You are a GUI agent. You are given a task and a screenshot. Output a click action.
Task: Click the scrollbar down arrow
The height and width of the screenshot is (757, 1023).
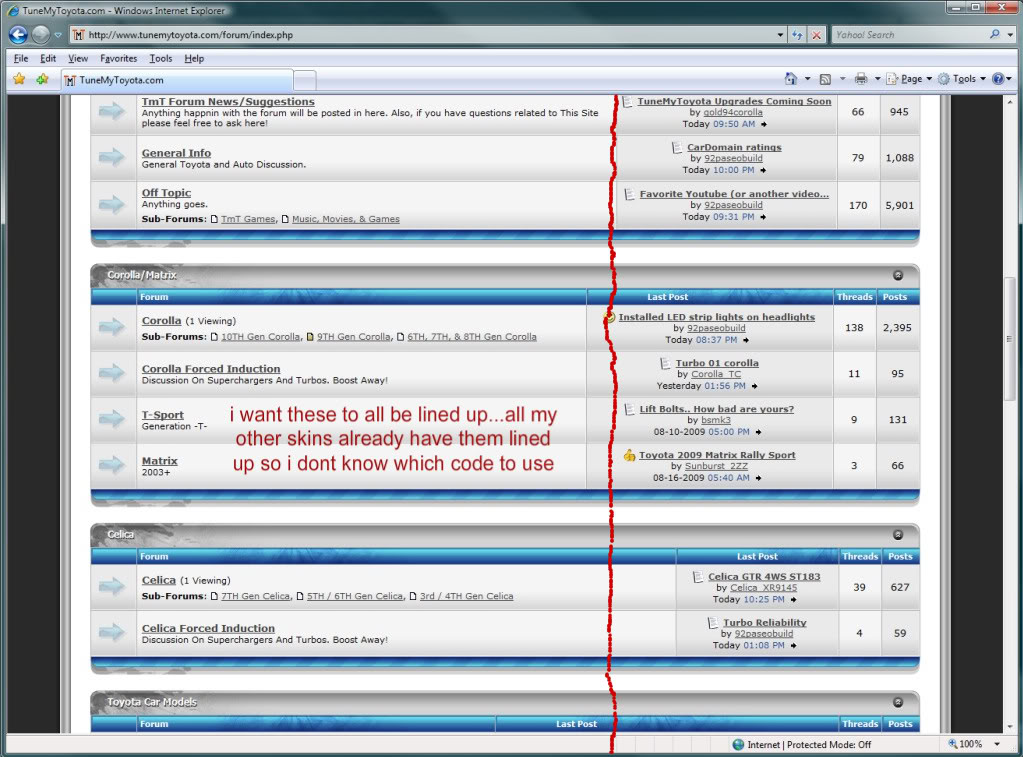(1009, 726)
